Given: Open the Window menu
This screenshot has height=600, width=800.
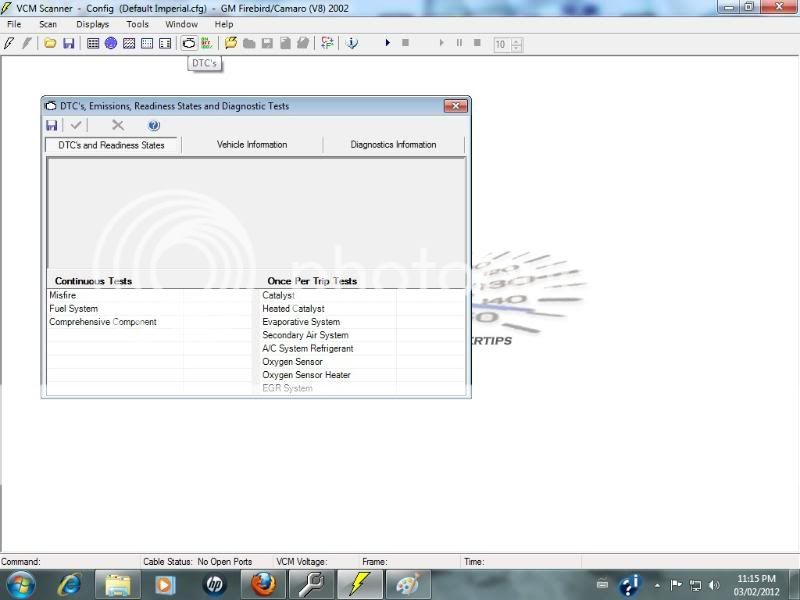Looking at the screenshot, I should tap(181, 24).
